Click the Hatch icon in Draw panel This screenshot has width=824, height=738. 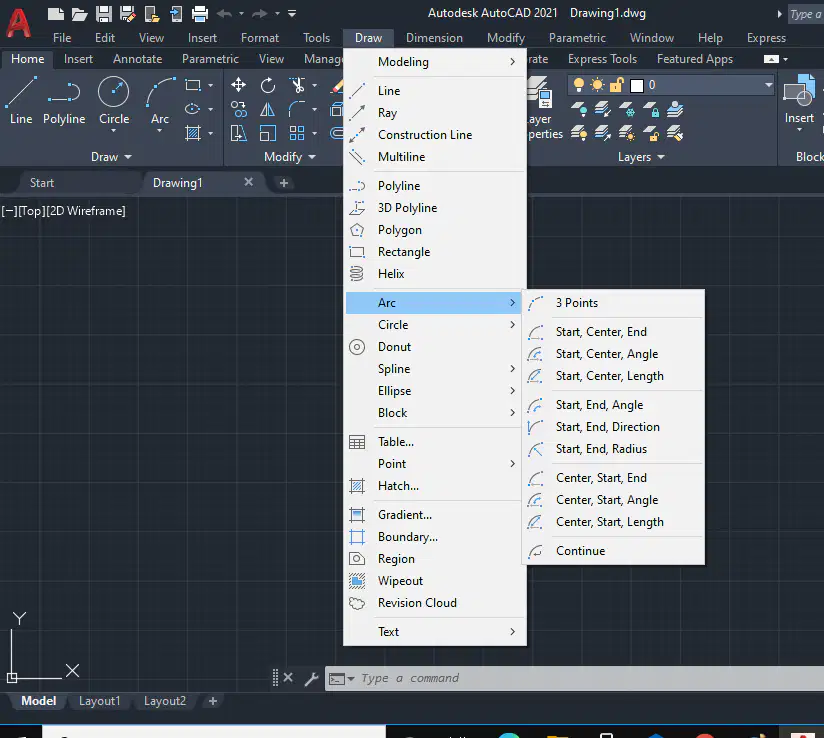pyautogui.click(x=193, y=133)
